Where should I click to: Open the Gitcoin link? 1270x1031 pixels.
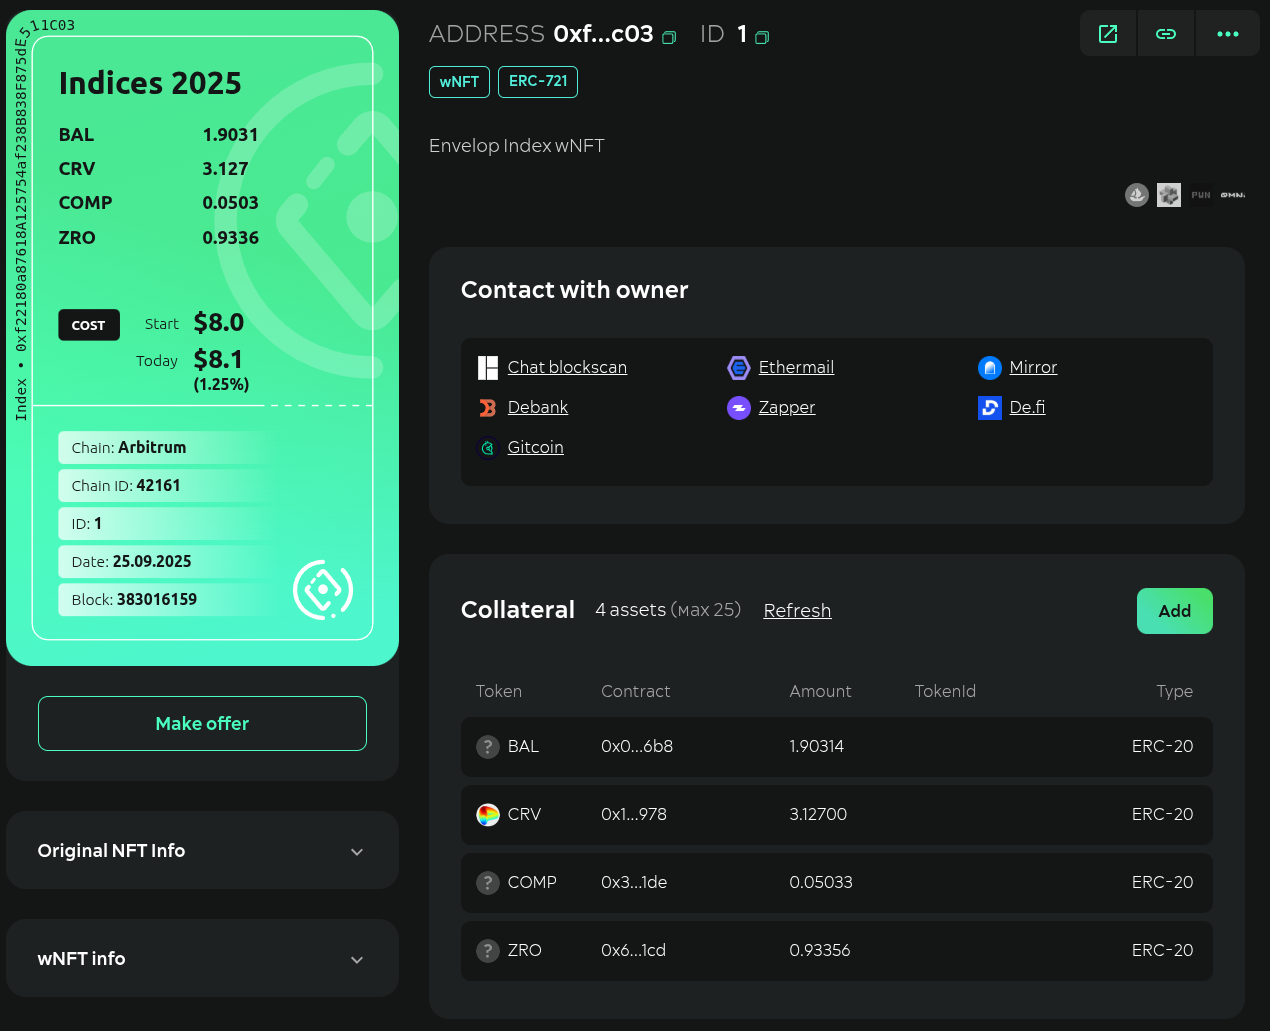[x=535, y=447]
